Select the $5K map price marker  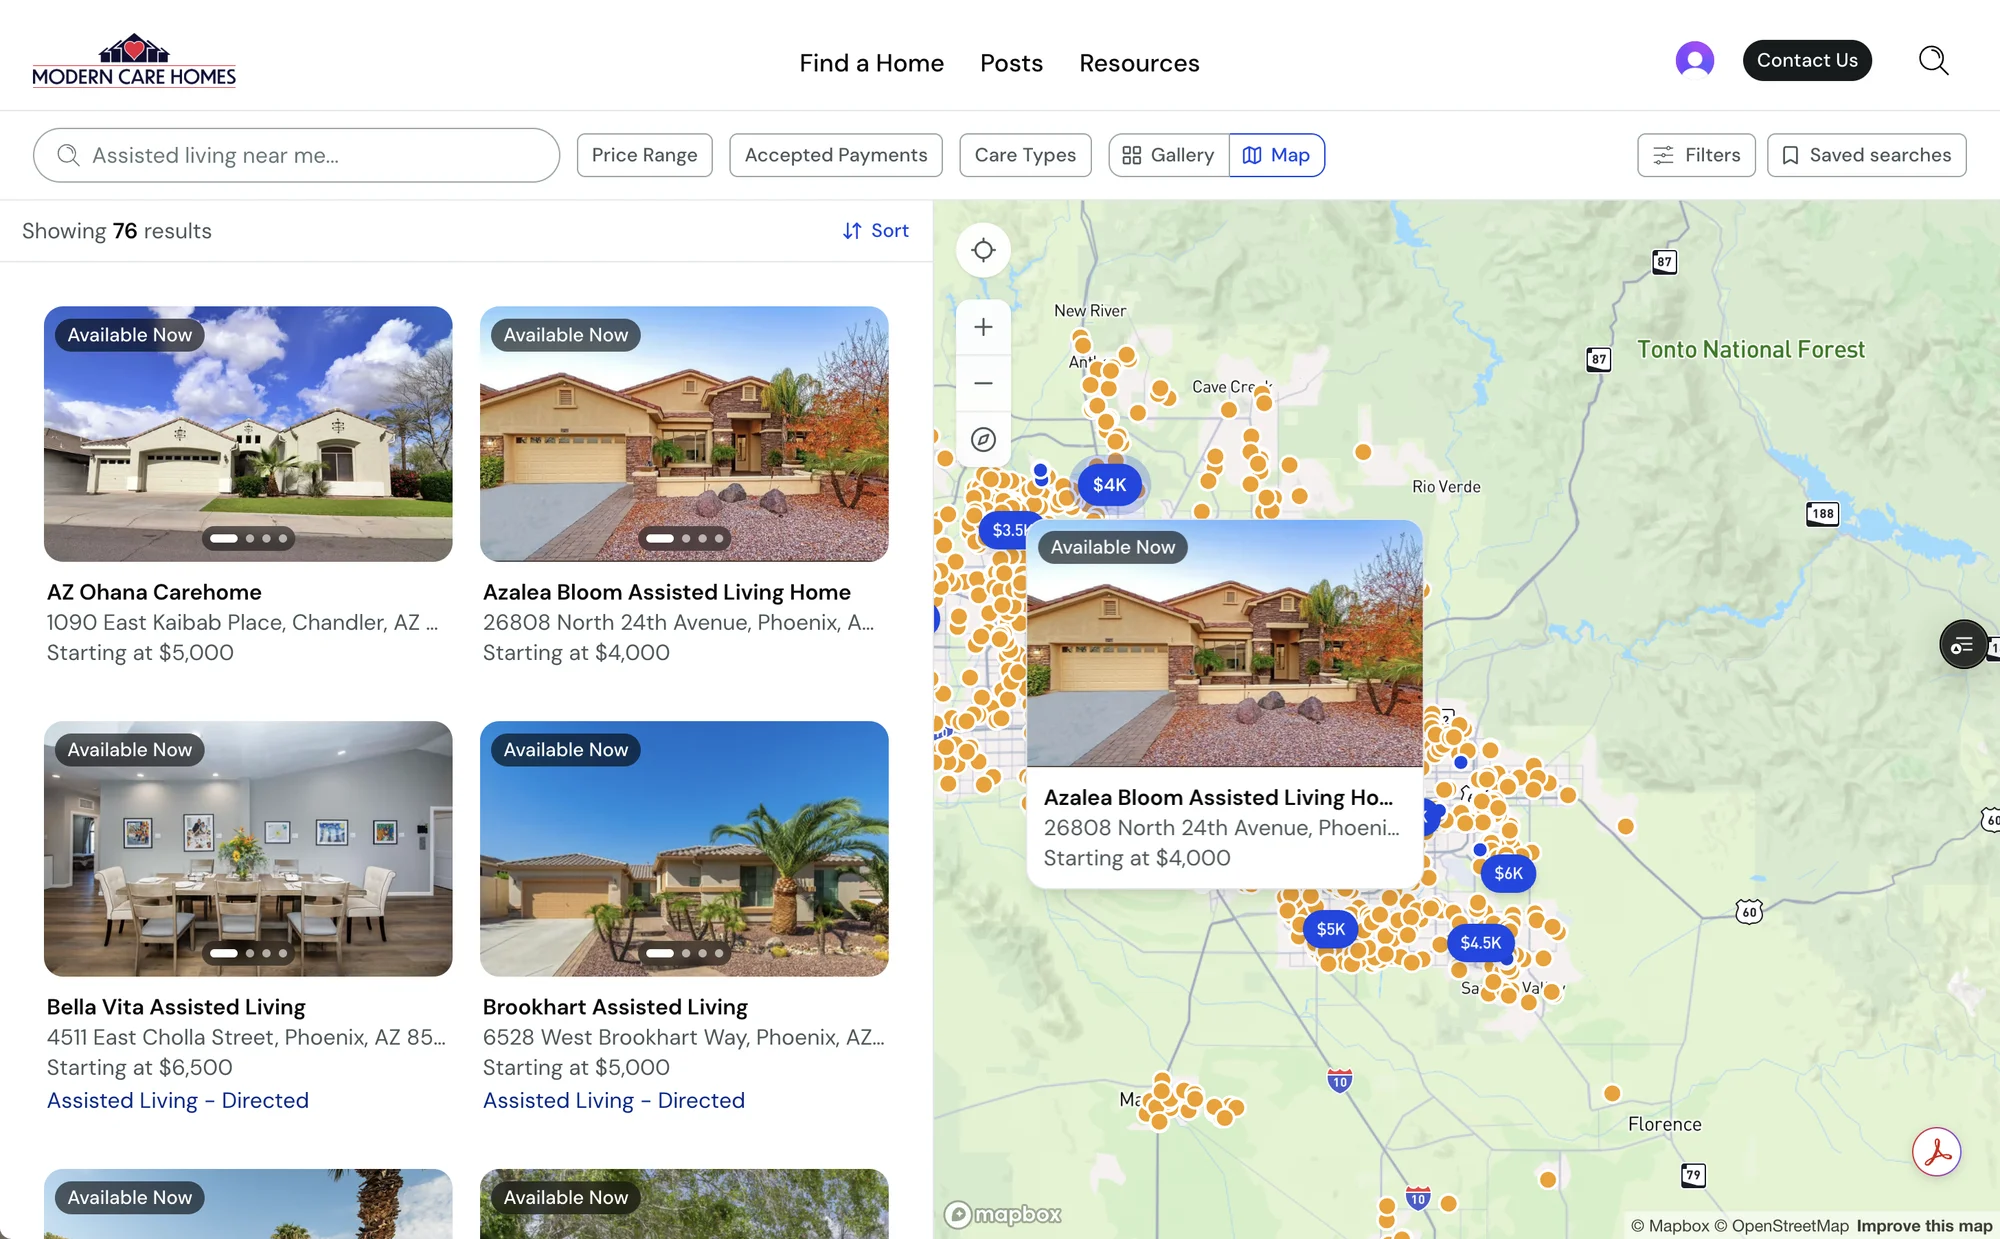1330,929
